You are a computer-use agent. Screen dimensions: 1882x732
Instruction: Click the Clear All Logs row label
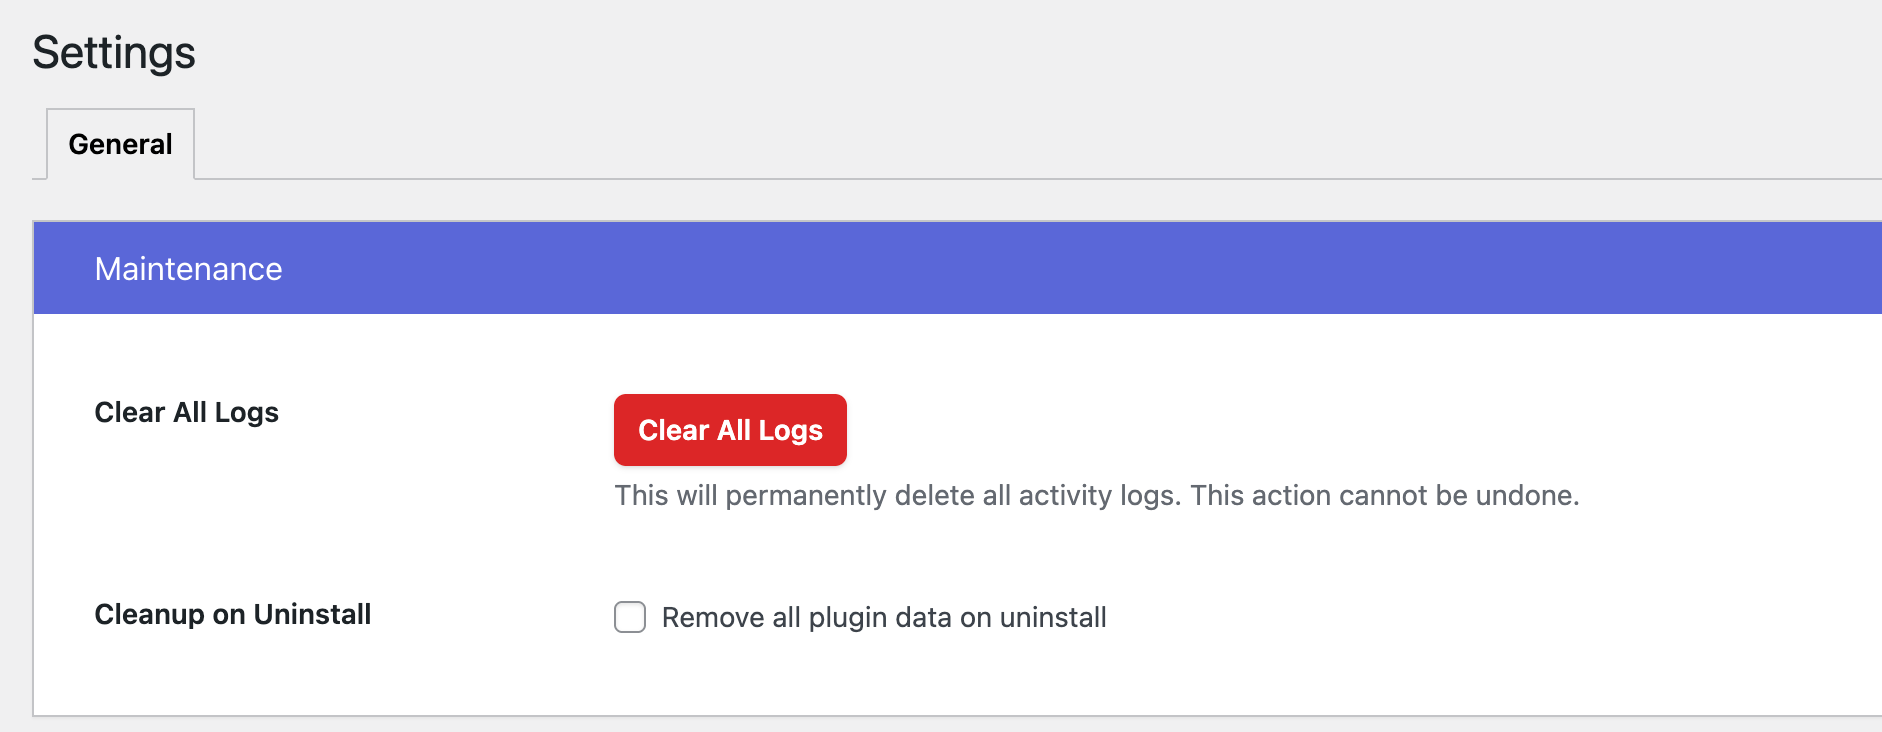[x=185, y=412]
